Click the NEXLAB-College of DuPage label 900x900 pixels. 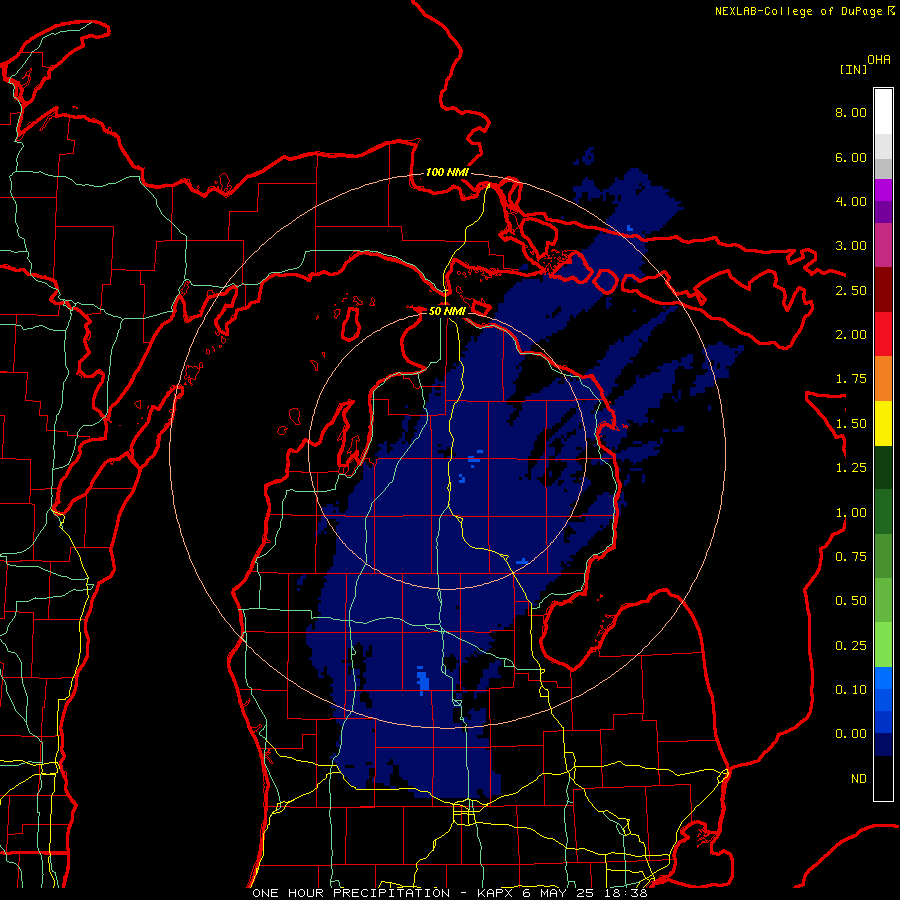point(804,11)
